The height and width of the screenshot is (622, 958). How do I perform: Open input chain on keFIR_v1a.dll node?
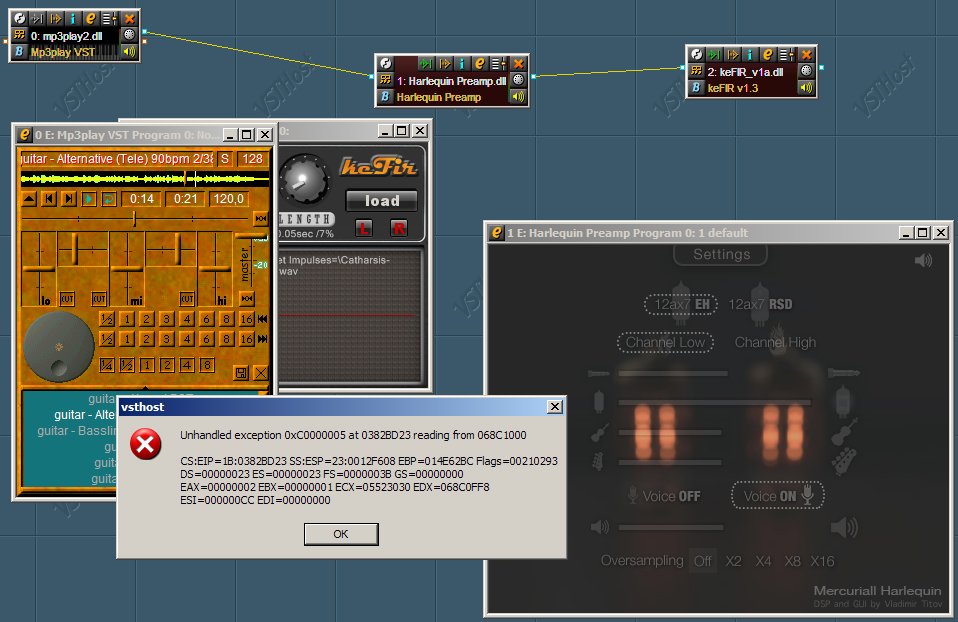click(714, 54)
